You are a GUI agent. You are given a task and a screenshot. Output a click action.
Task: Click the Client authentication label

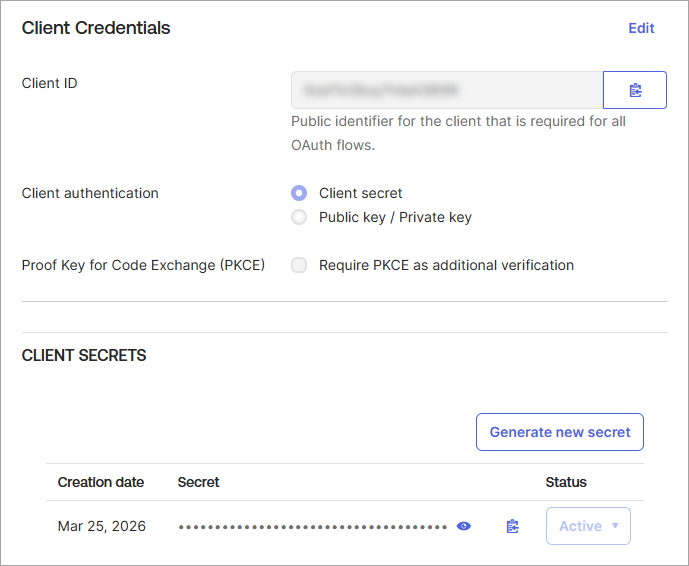(x=90, y=193)
